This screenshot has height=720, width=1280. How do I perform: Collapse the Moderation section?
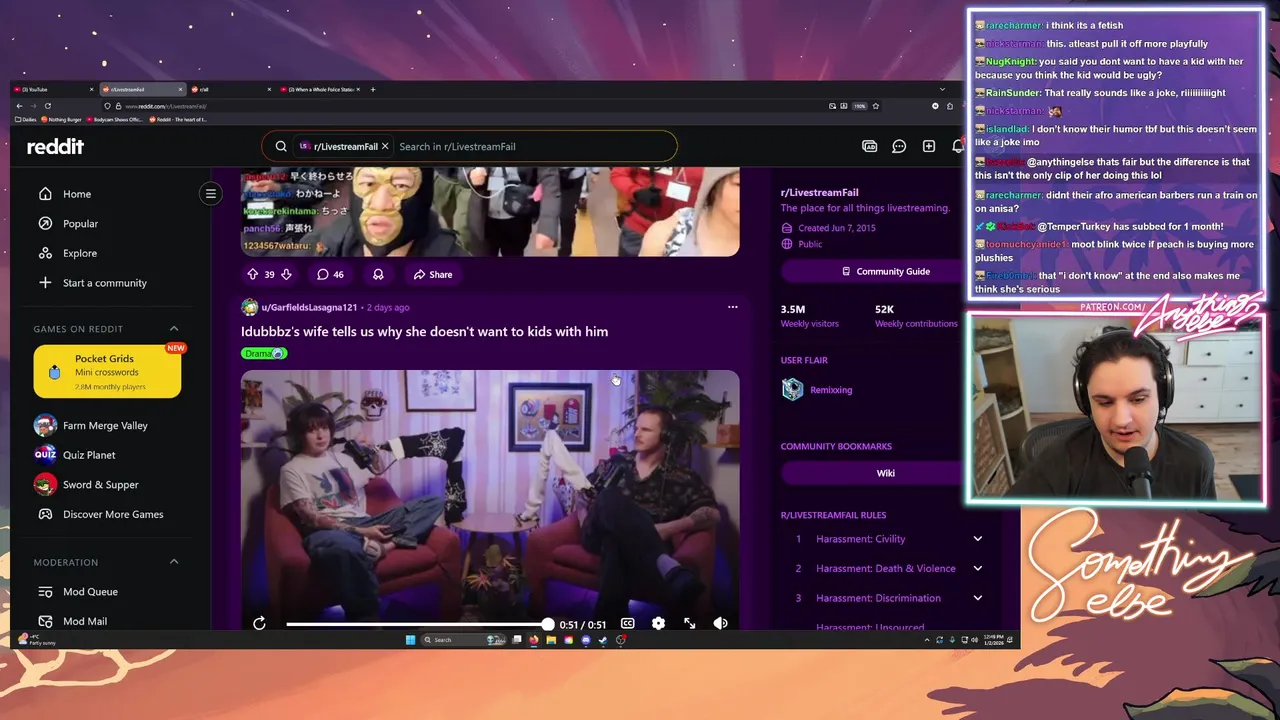(x=174, y=562)
